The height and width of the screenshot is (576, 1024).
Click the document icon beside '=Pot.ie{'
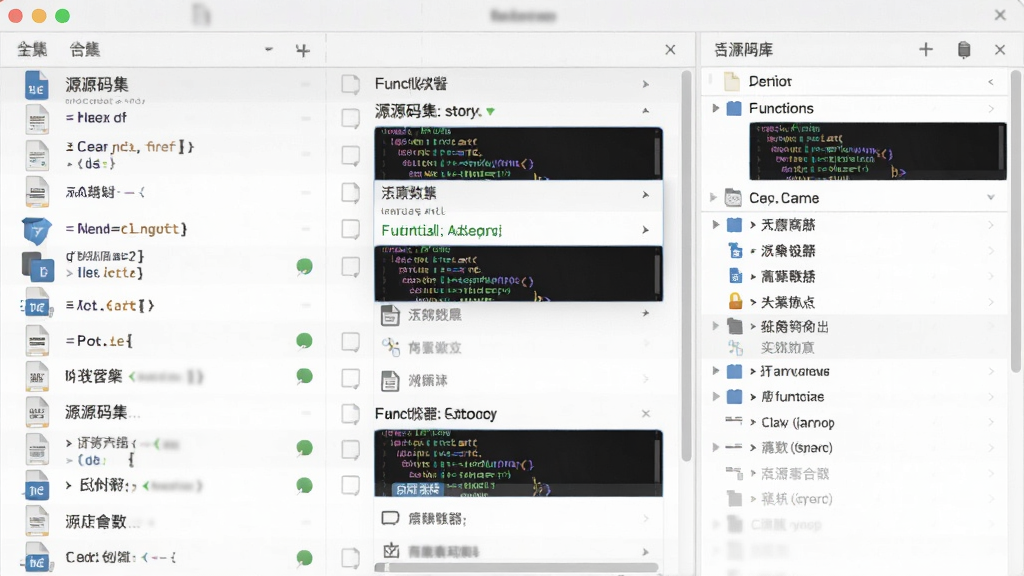[37, 341]
